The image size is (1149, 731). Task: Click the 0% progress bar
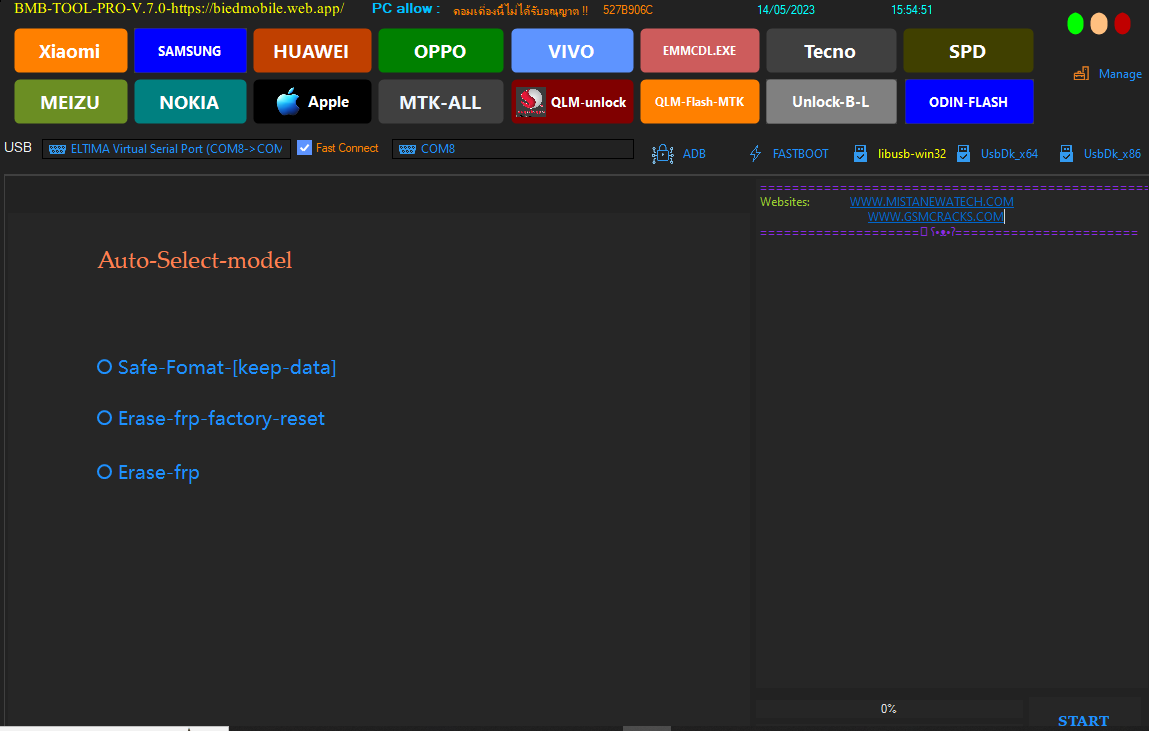[889, 708]
